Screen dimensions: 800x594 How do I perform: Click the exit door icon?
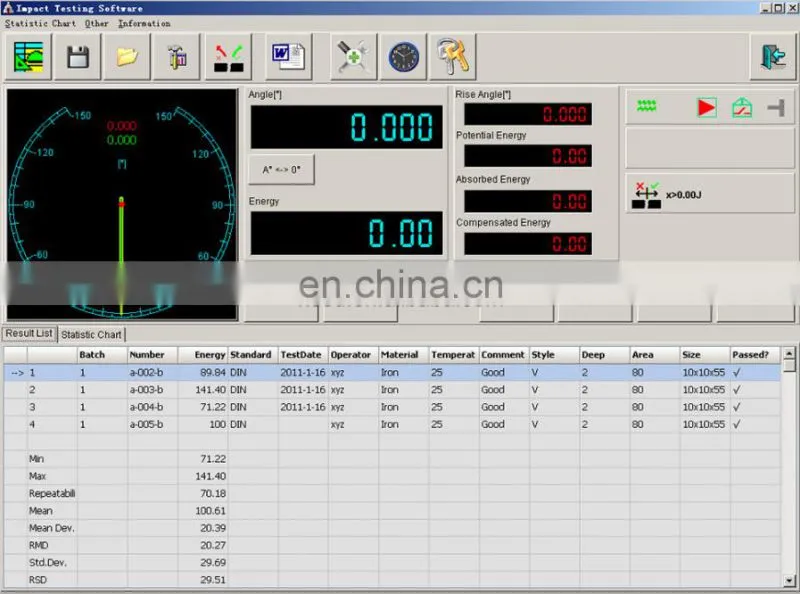click(x=773, y=57)
